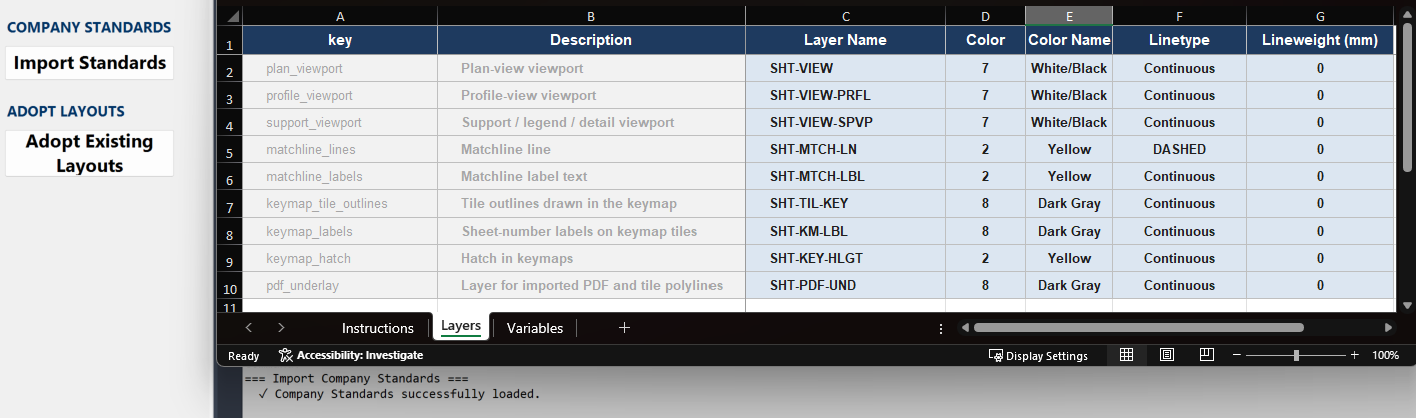
Task: Click vertical scrollbar up arrow
Action: [x=1408, y=14]
